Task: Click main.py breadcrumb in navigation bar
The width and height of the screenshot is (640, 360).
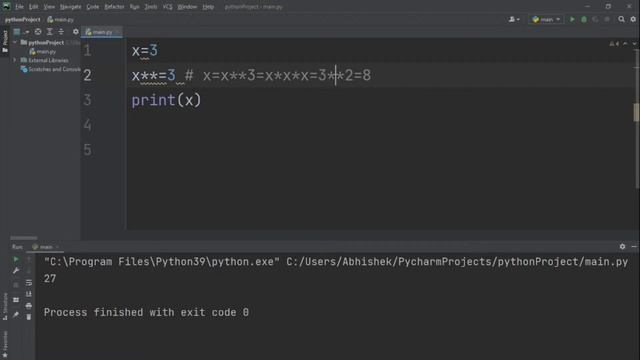Action: pos(60,19)
